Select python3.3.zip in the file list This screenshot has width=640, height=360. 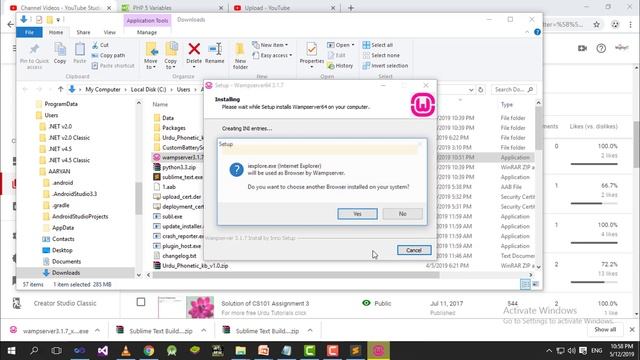point(179,167)
